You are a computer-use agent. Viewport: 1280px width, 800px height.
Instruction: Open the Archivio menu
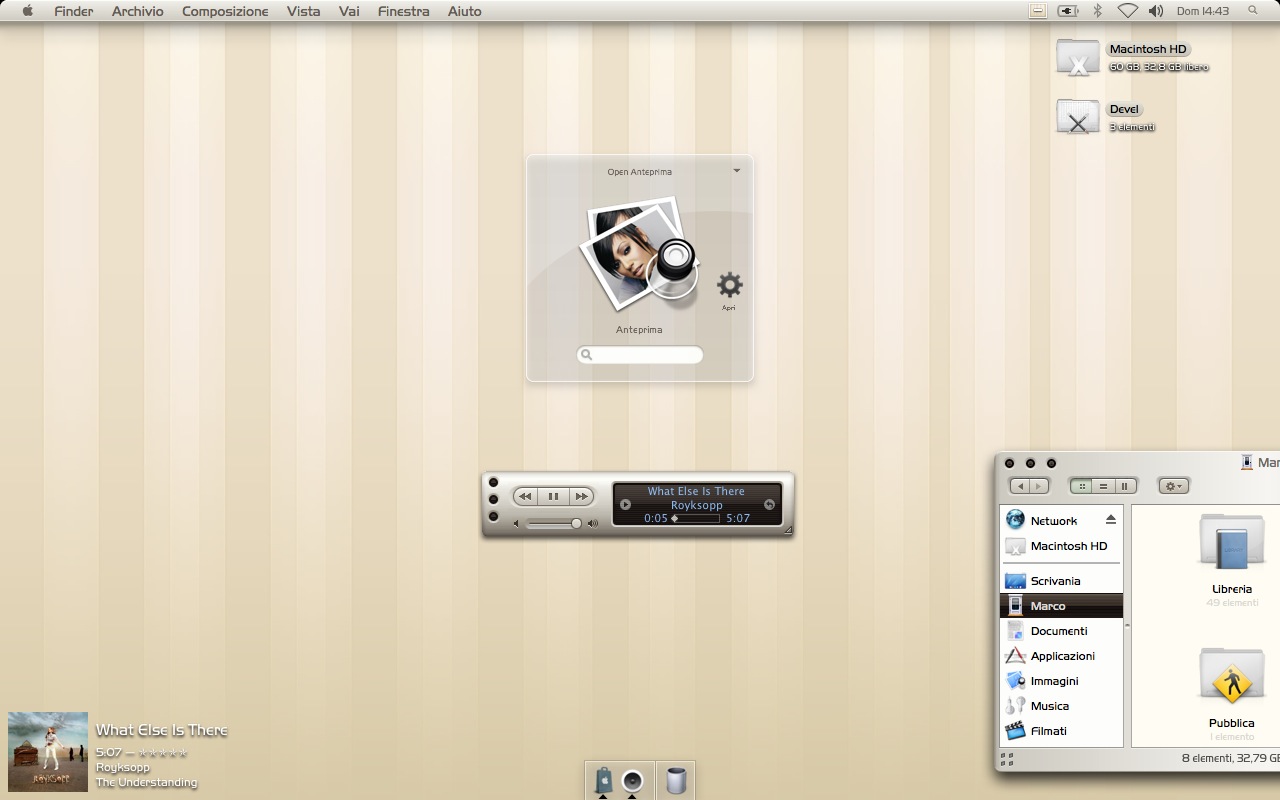138,11
